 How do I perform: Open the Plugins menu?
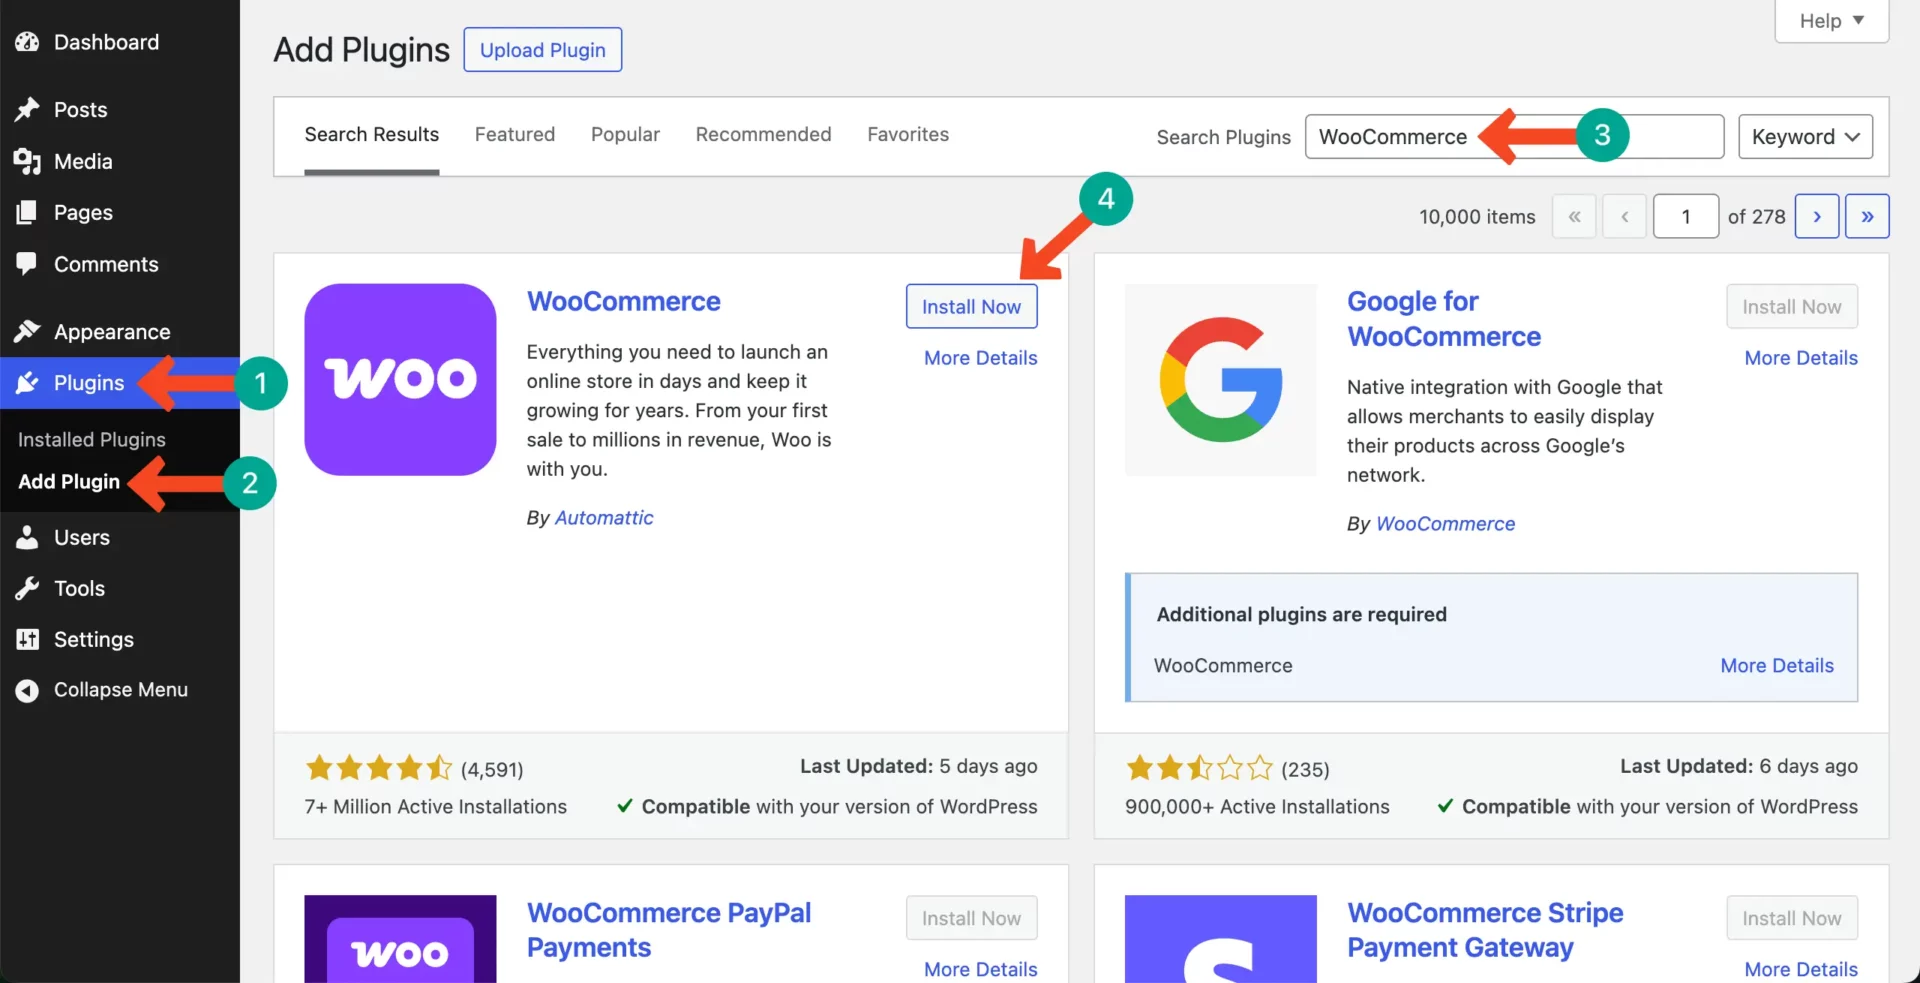click(89, 383)
